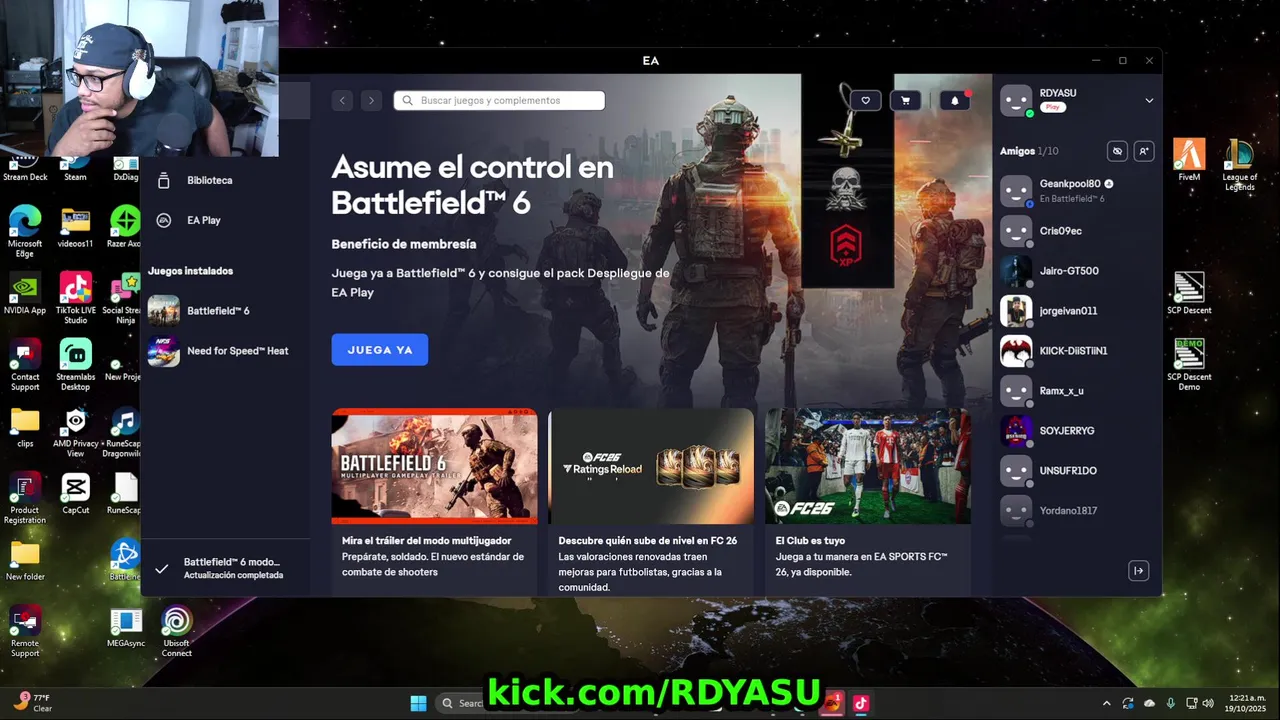Open the Remote Support desktop icon
This screenshot has width=1280, height=720.
25,632
